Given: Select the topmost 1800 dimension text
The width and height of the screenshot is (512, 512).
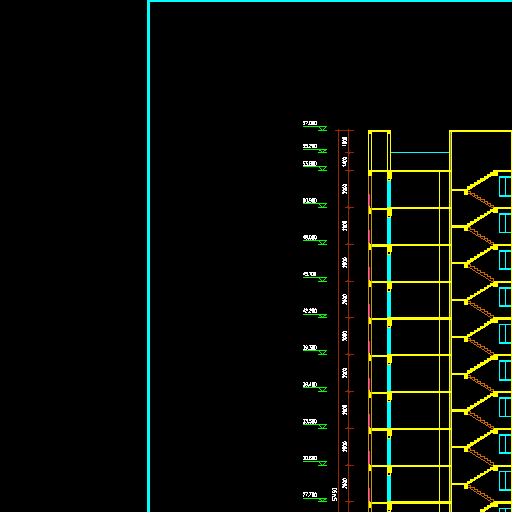Looking at the screenshot, I should (x=345, y=141).
